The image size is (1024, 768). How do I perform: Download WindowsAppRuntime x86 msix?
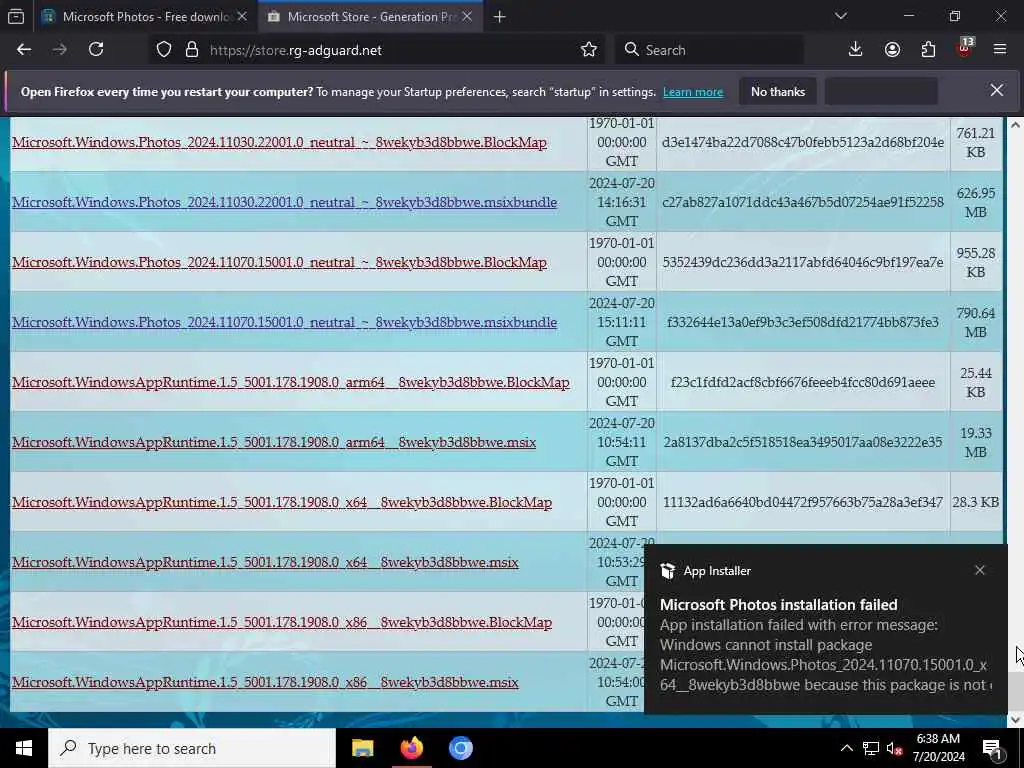(265, 683)
